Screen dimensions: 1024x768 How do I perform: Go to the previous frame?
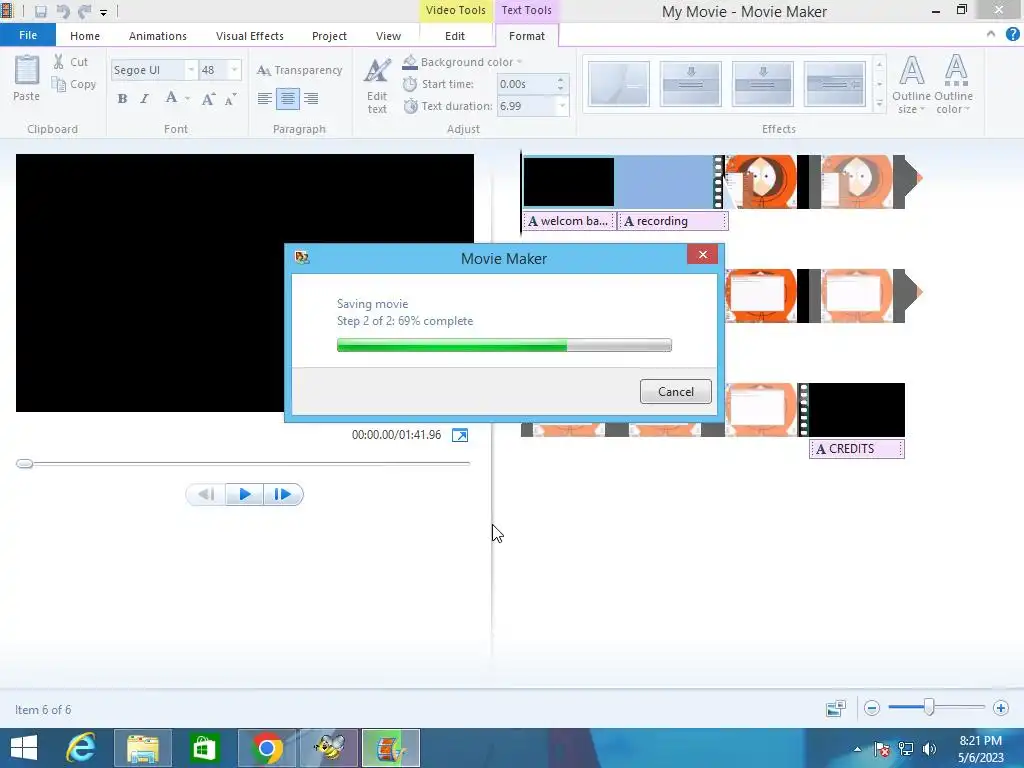206,494
